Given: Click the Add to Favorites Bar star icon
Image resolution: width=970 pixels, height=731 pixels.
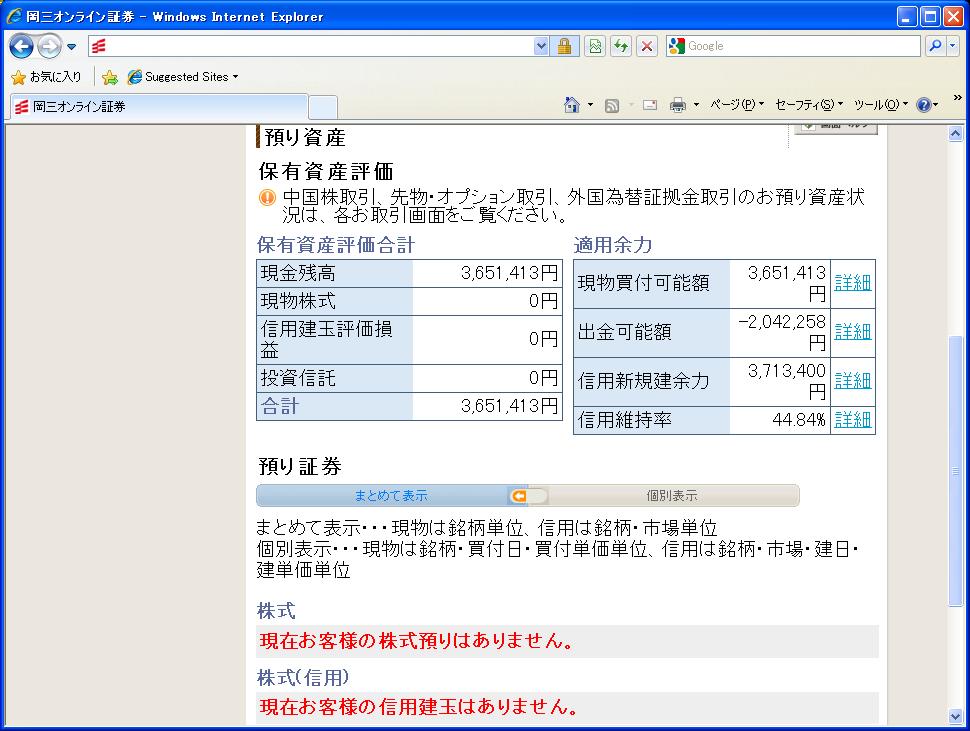Looking at the screenshot, I should (x=110, y=77).
